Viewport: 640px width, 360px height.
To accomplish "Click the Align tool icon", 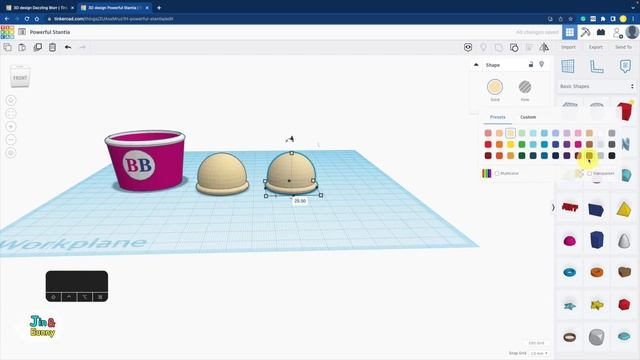I will [529, 47].
